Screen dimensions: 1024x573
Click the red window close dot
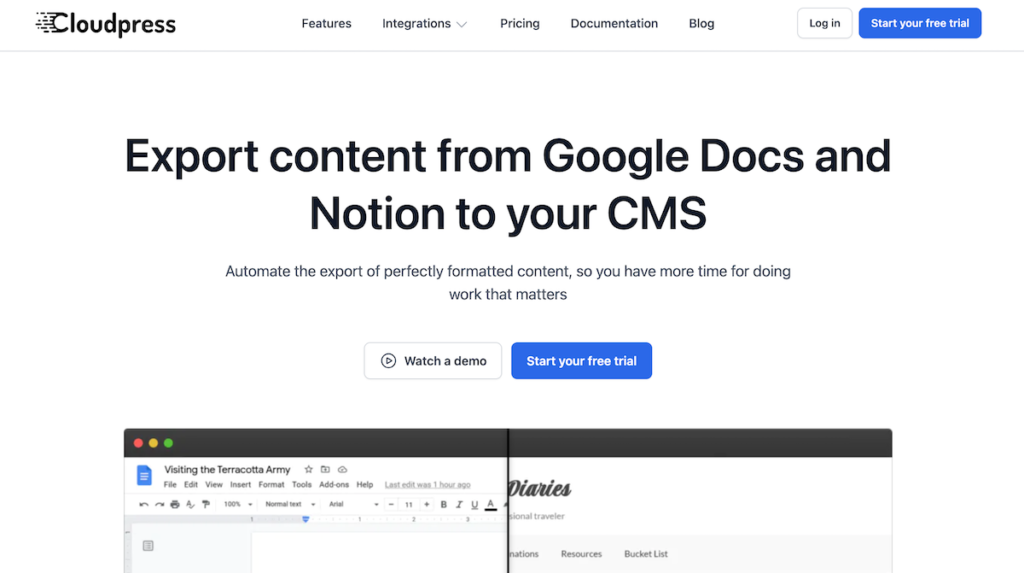click(x=138, y=443)
